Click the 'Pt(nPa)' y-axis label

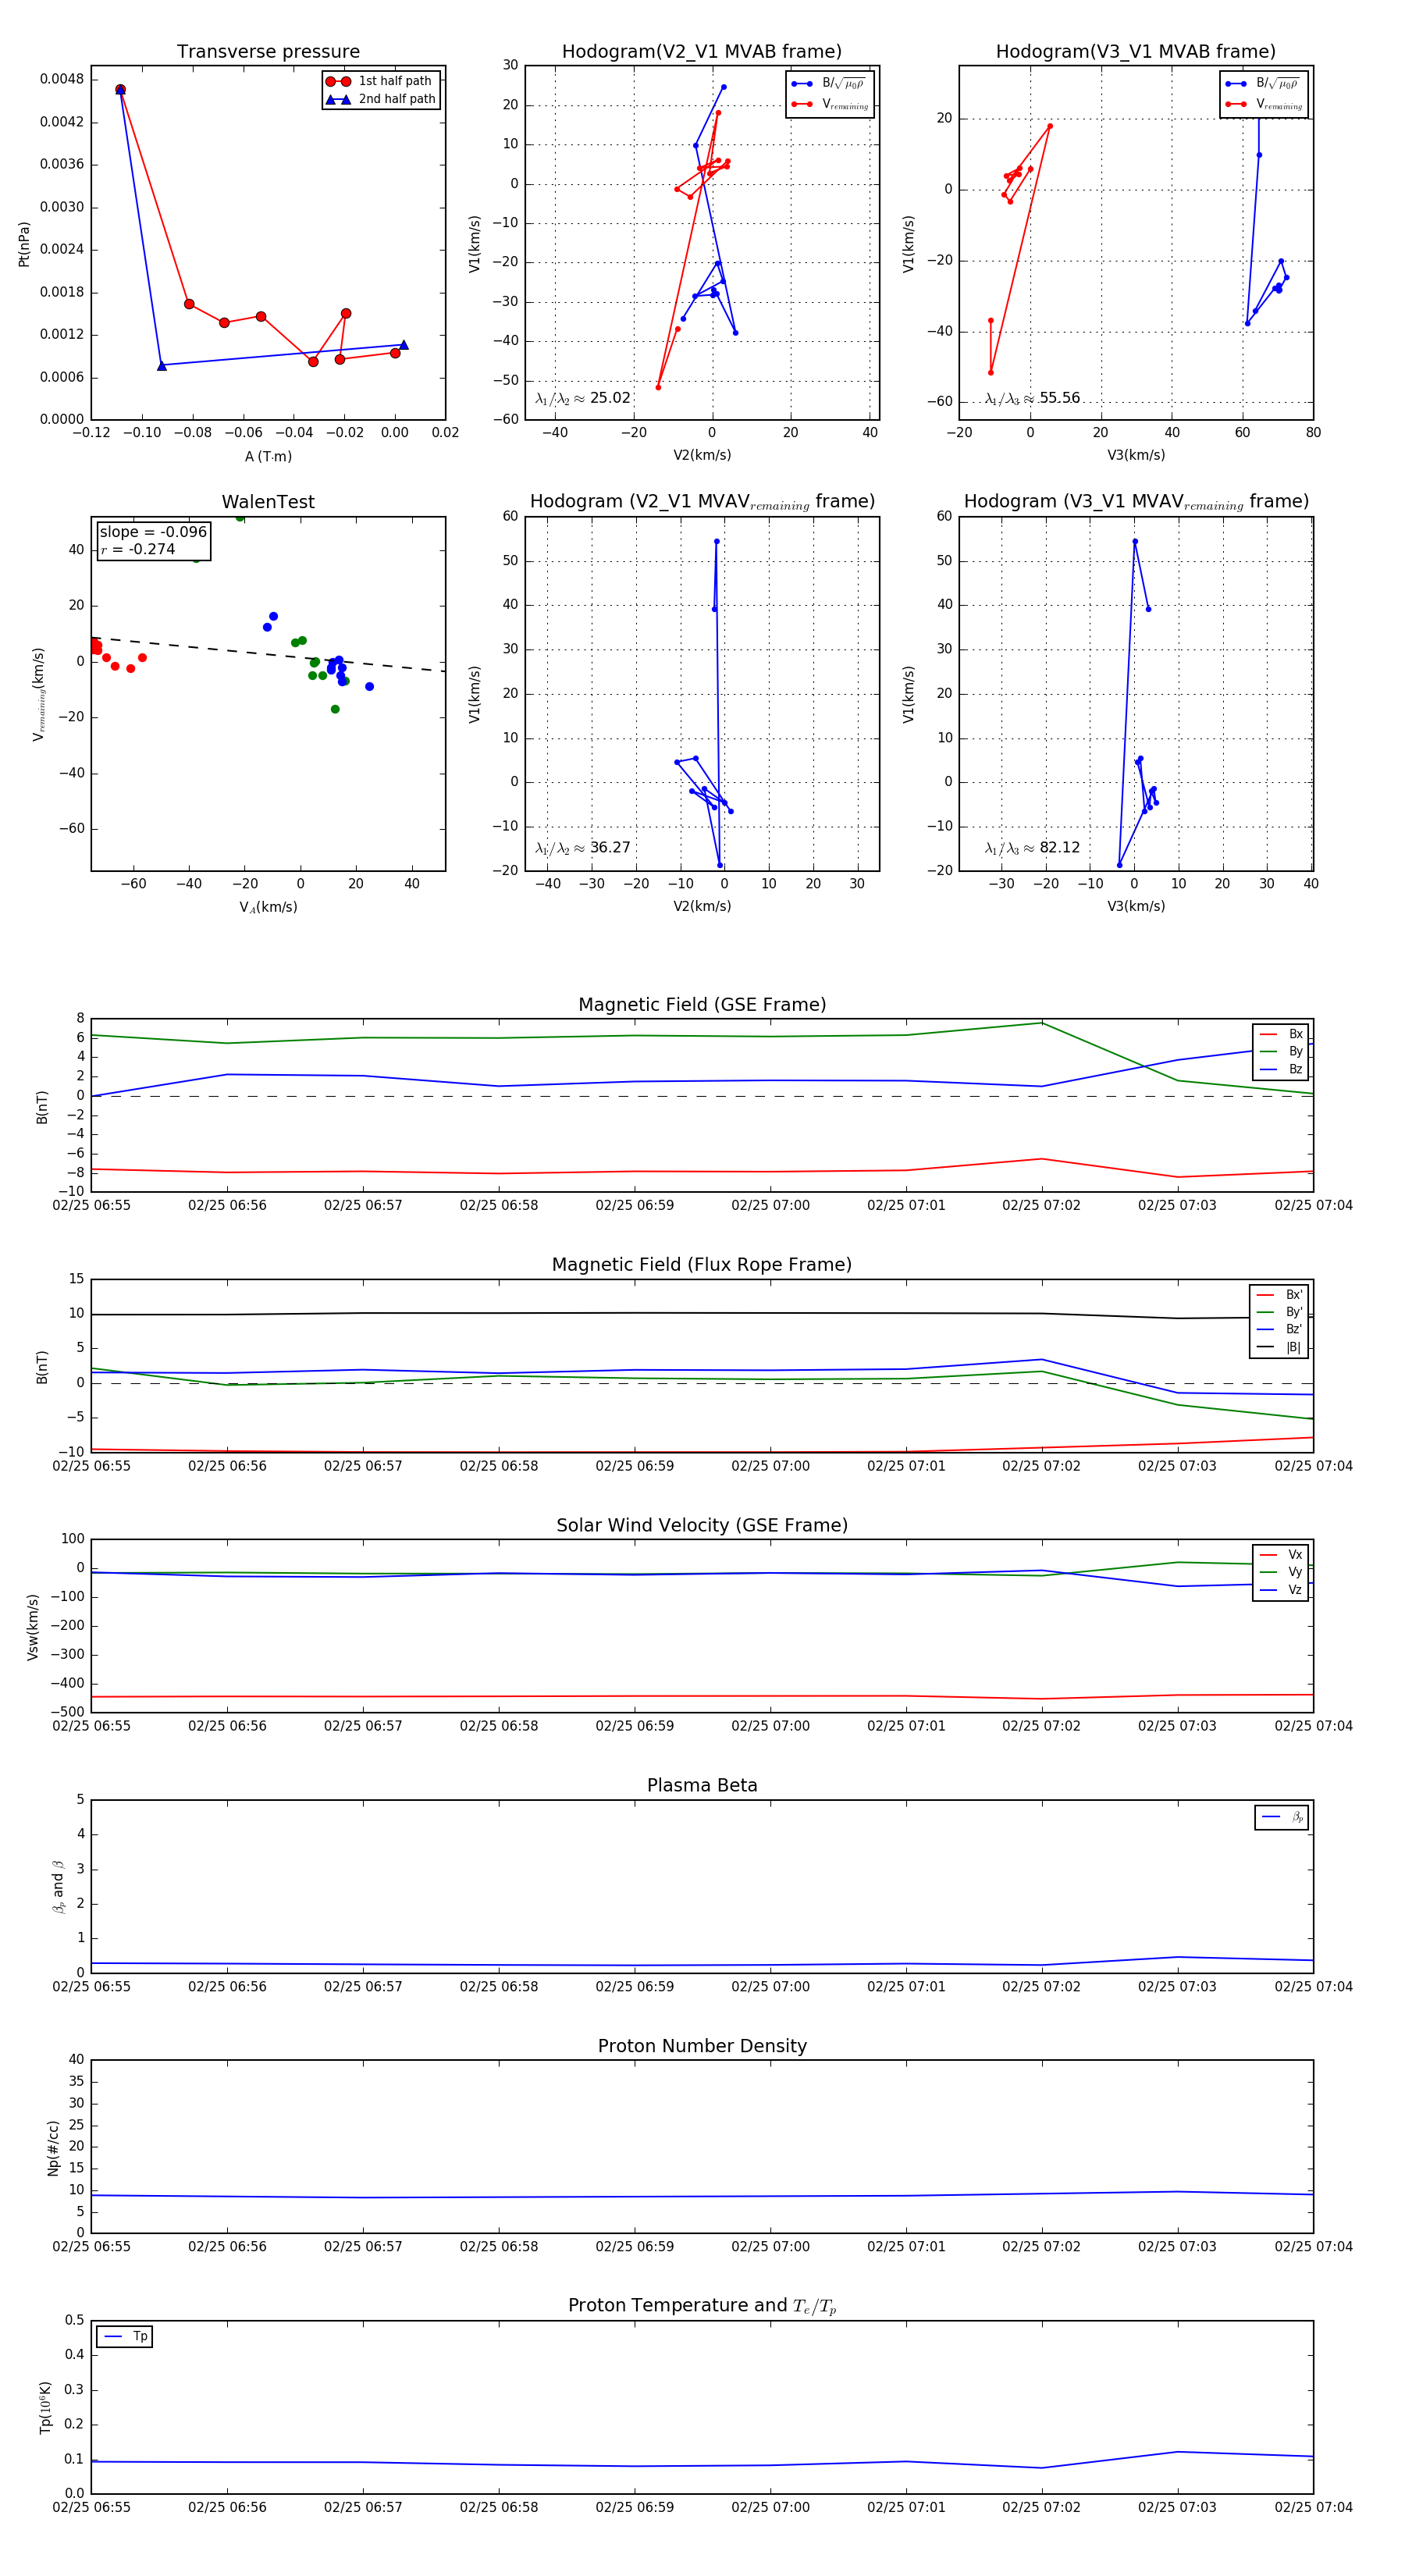click(x=24, y=244)
